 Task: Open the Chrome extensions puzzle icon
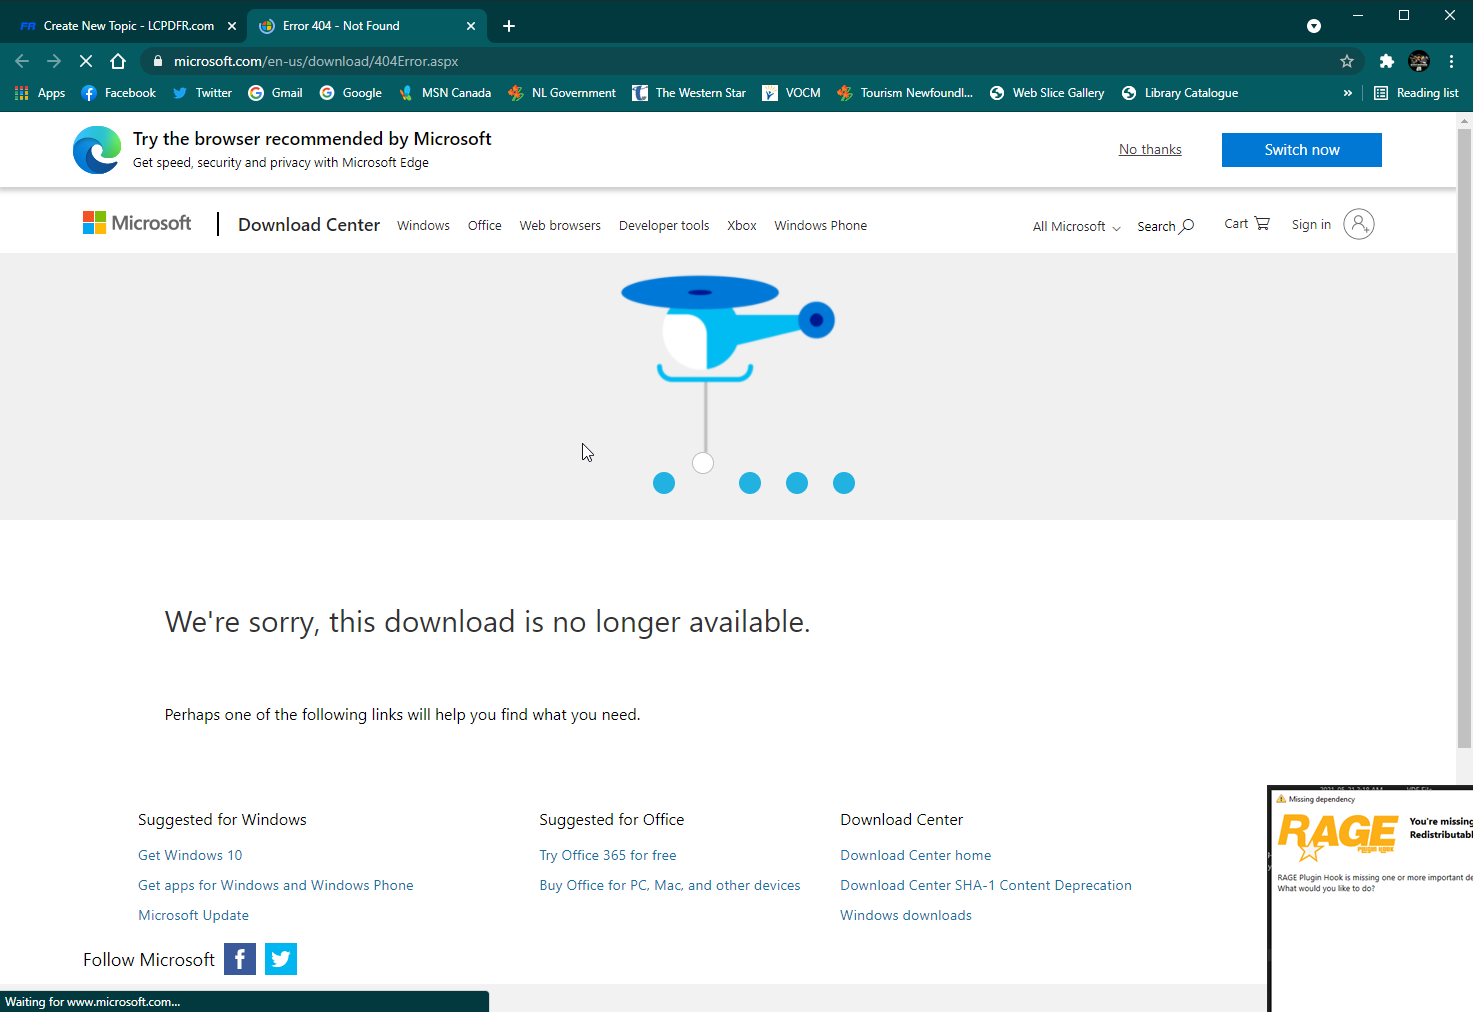1386,61
